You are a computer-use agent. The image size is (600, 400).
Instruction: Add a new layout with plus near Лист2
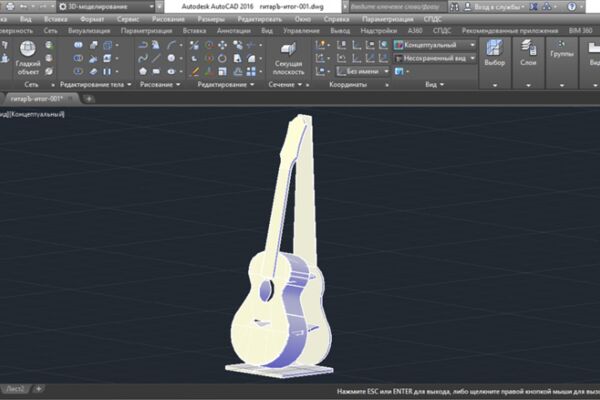pos(39,389)
